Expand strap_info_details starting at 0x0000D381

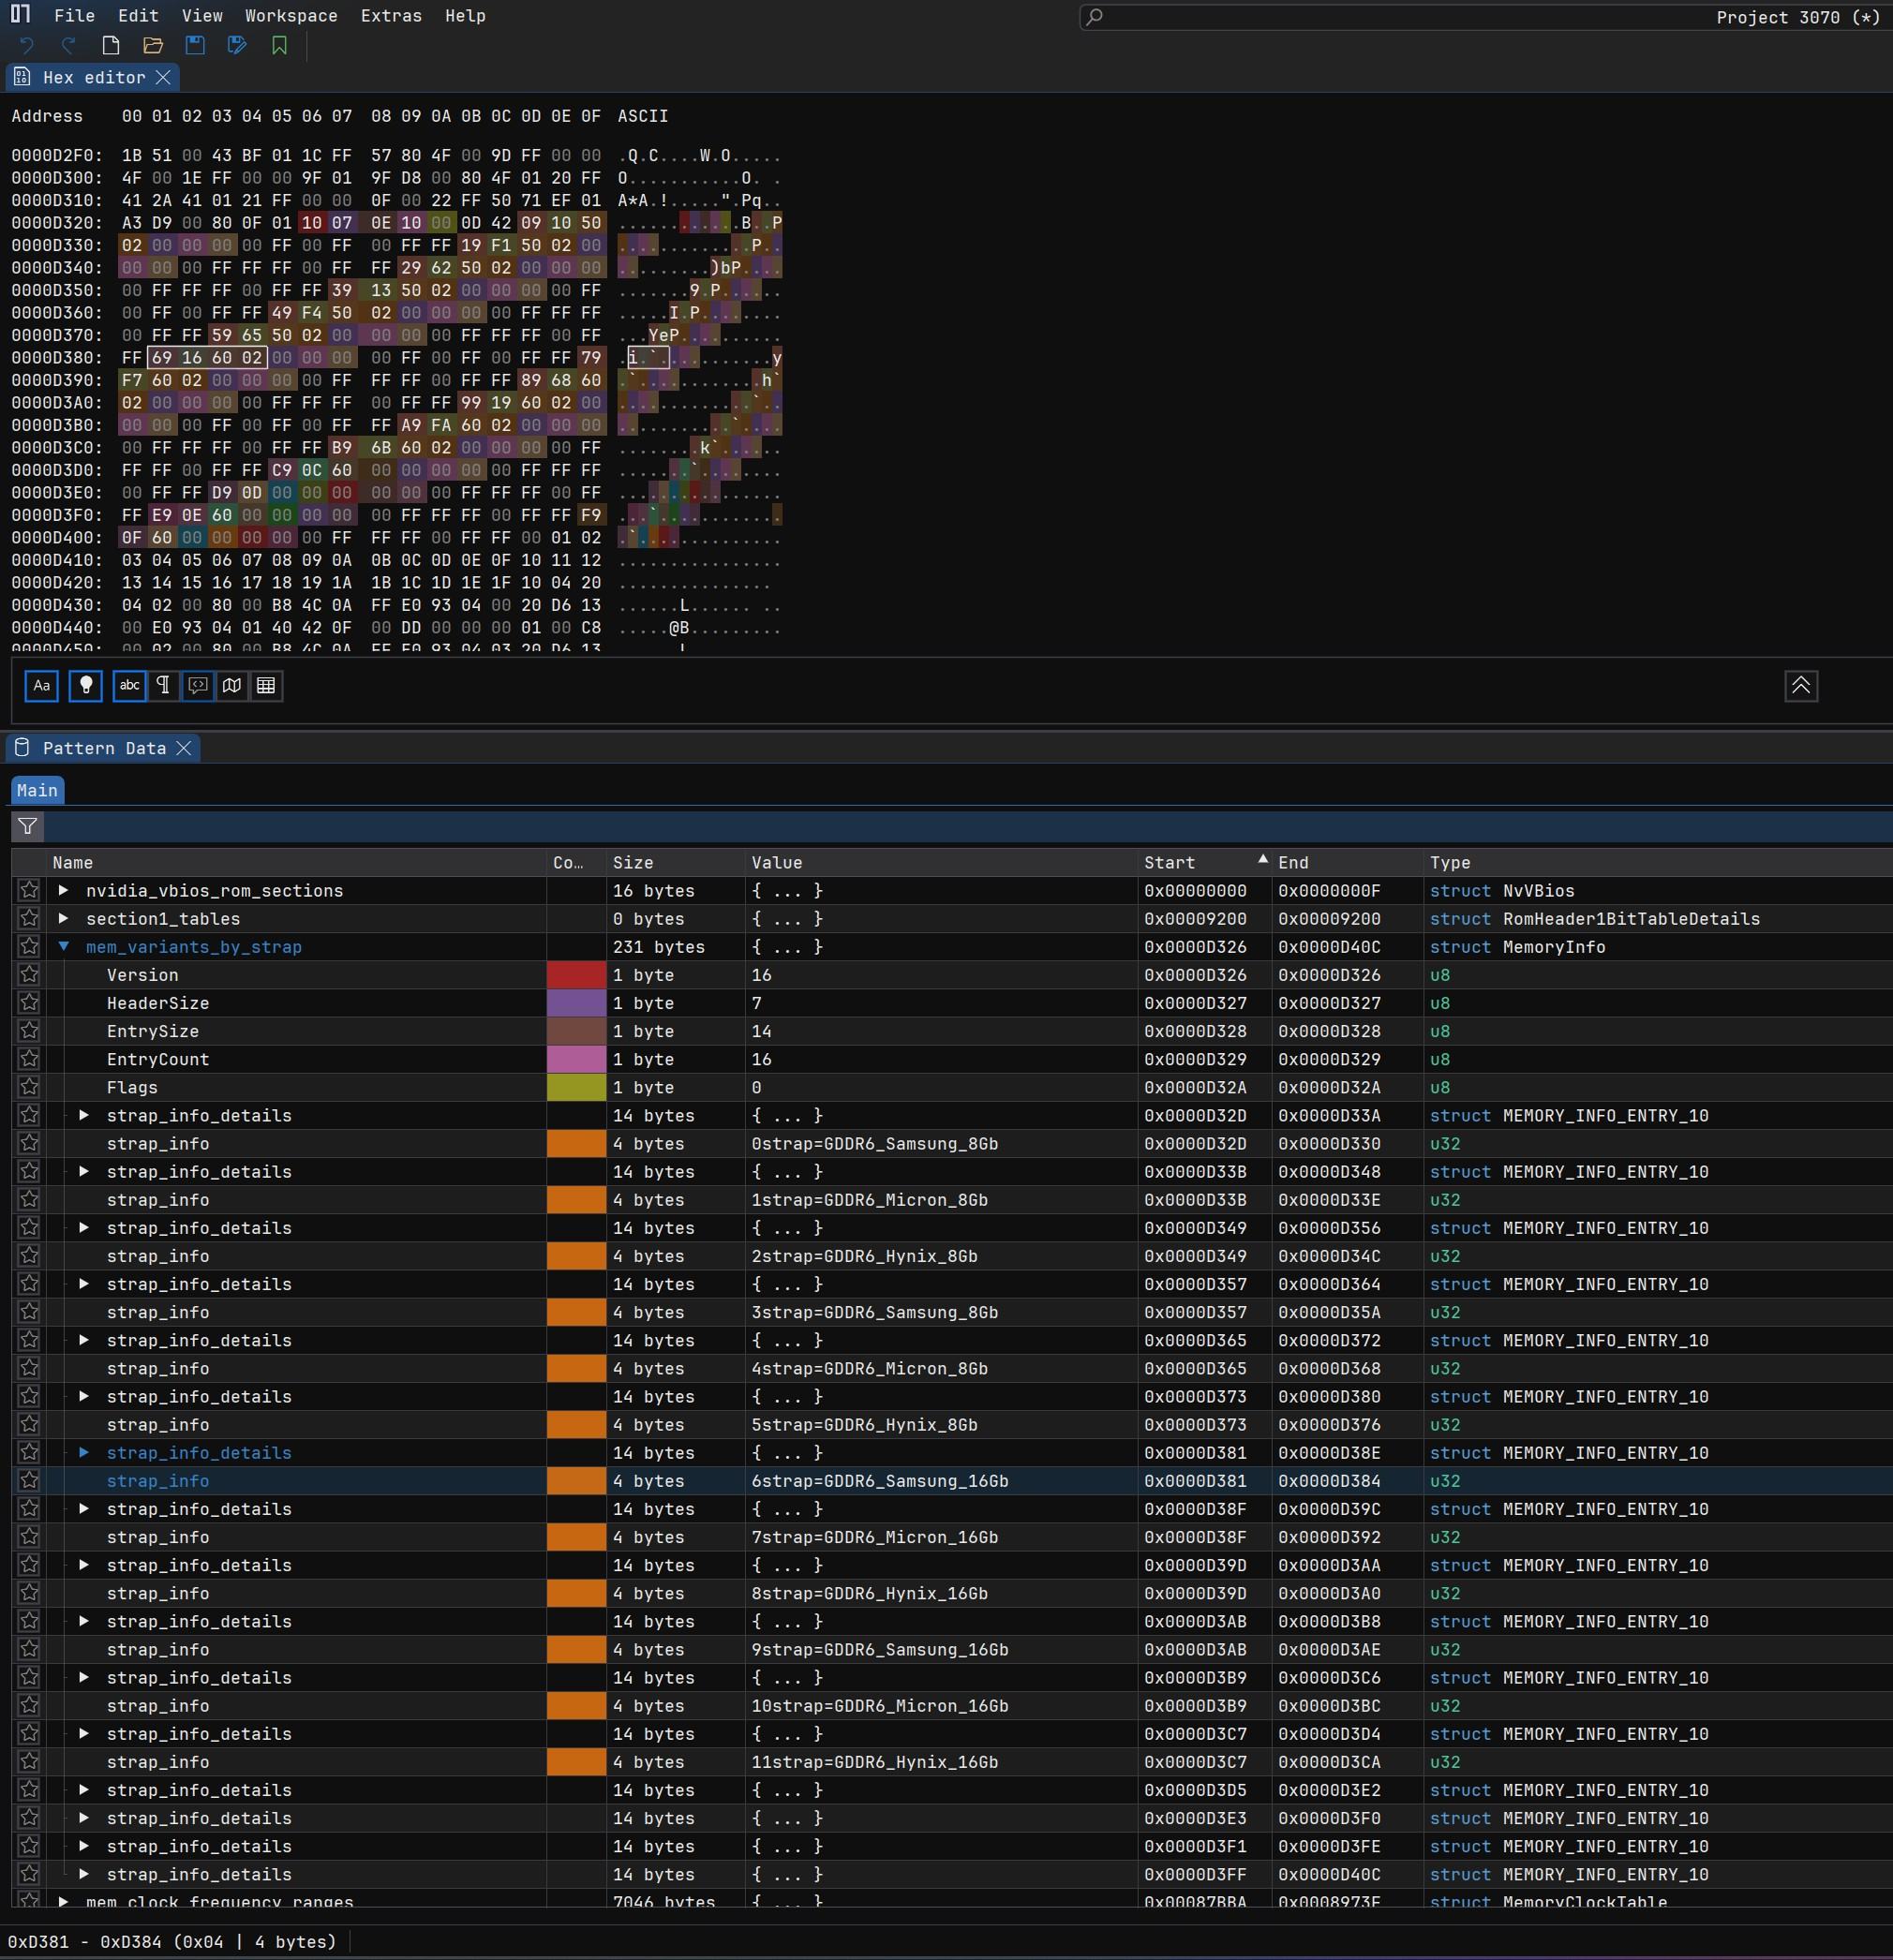click(x=85, y=1452)
